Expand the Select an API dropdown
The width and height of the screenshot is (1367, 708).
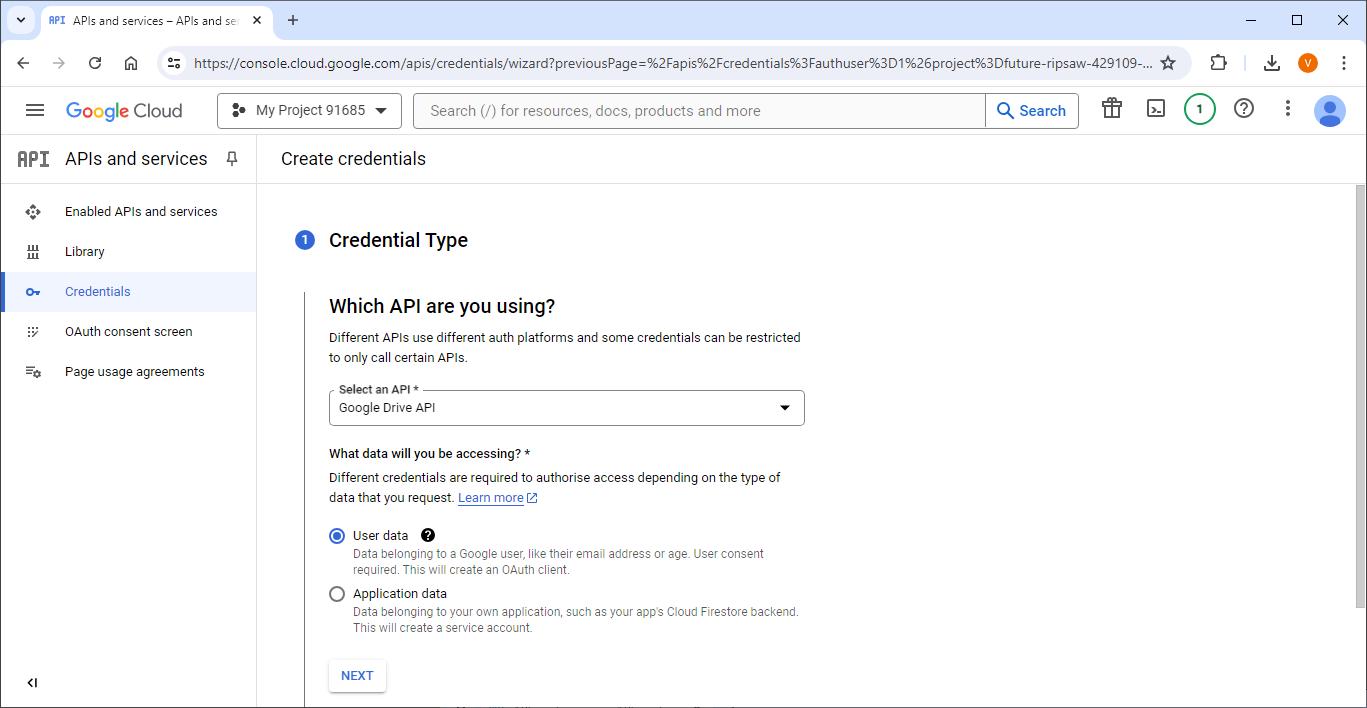coord(566,408)
